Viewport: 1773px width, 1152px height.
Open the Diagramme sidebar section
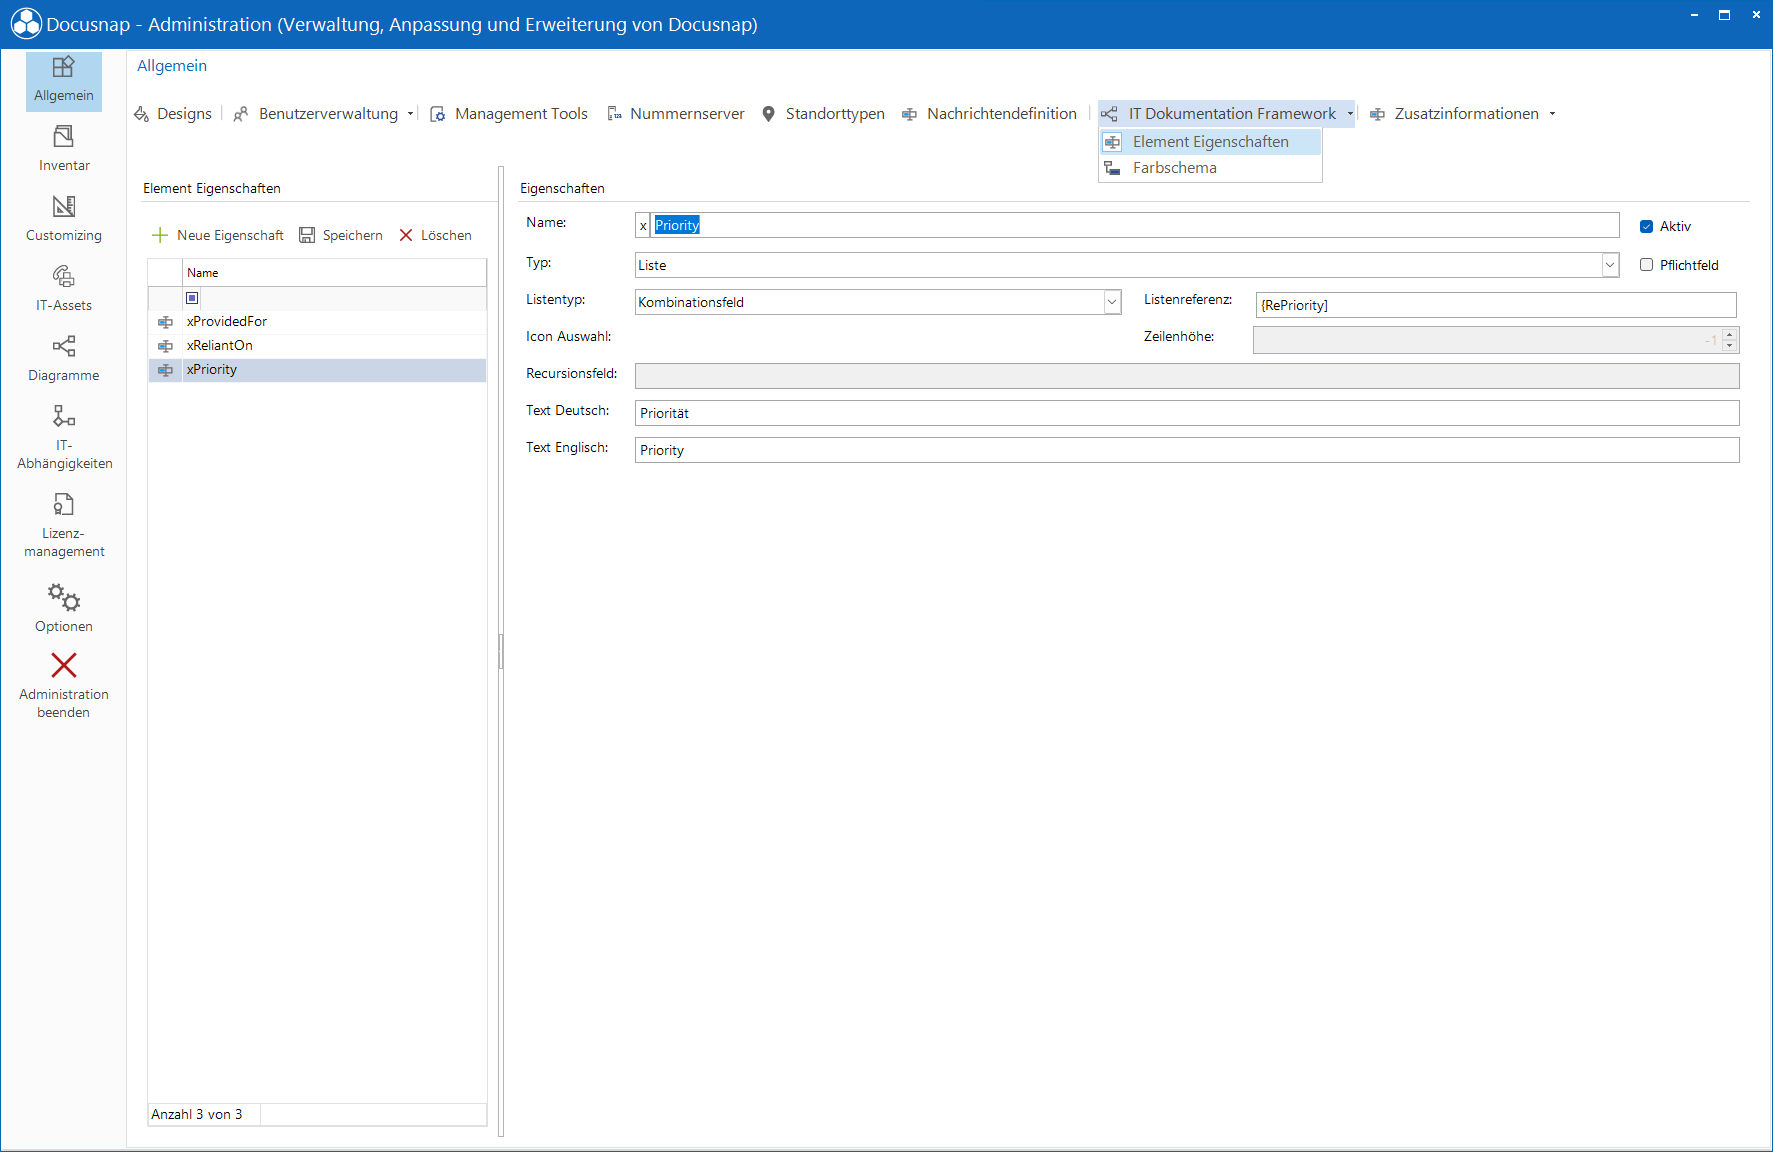(x=63, y=359)
